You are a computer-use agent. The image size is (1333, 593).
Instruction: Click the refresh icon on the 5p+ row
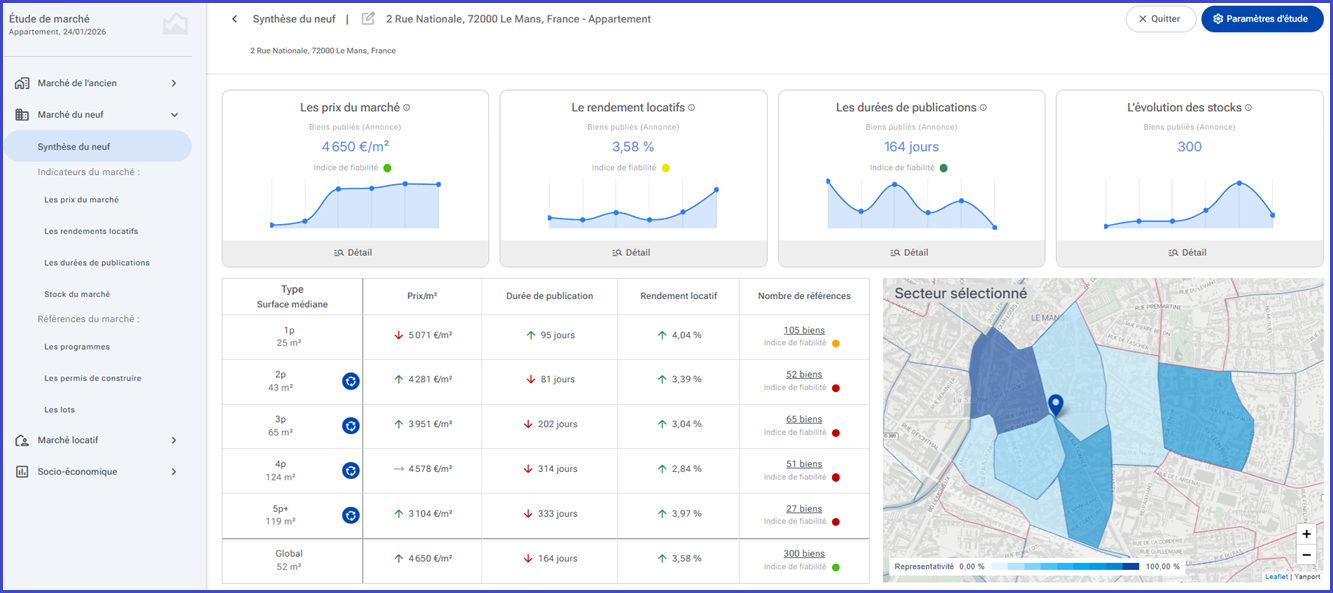click(x=351, y=515)
